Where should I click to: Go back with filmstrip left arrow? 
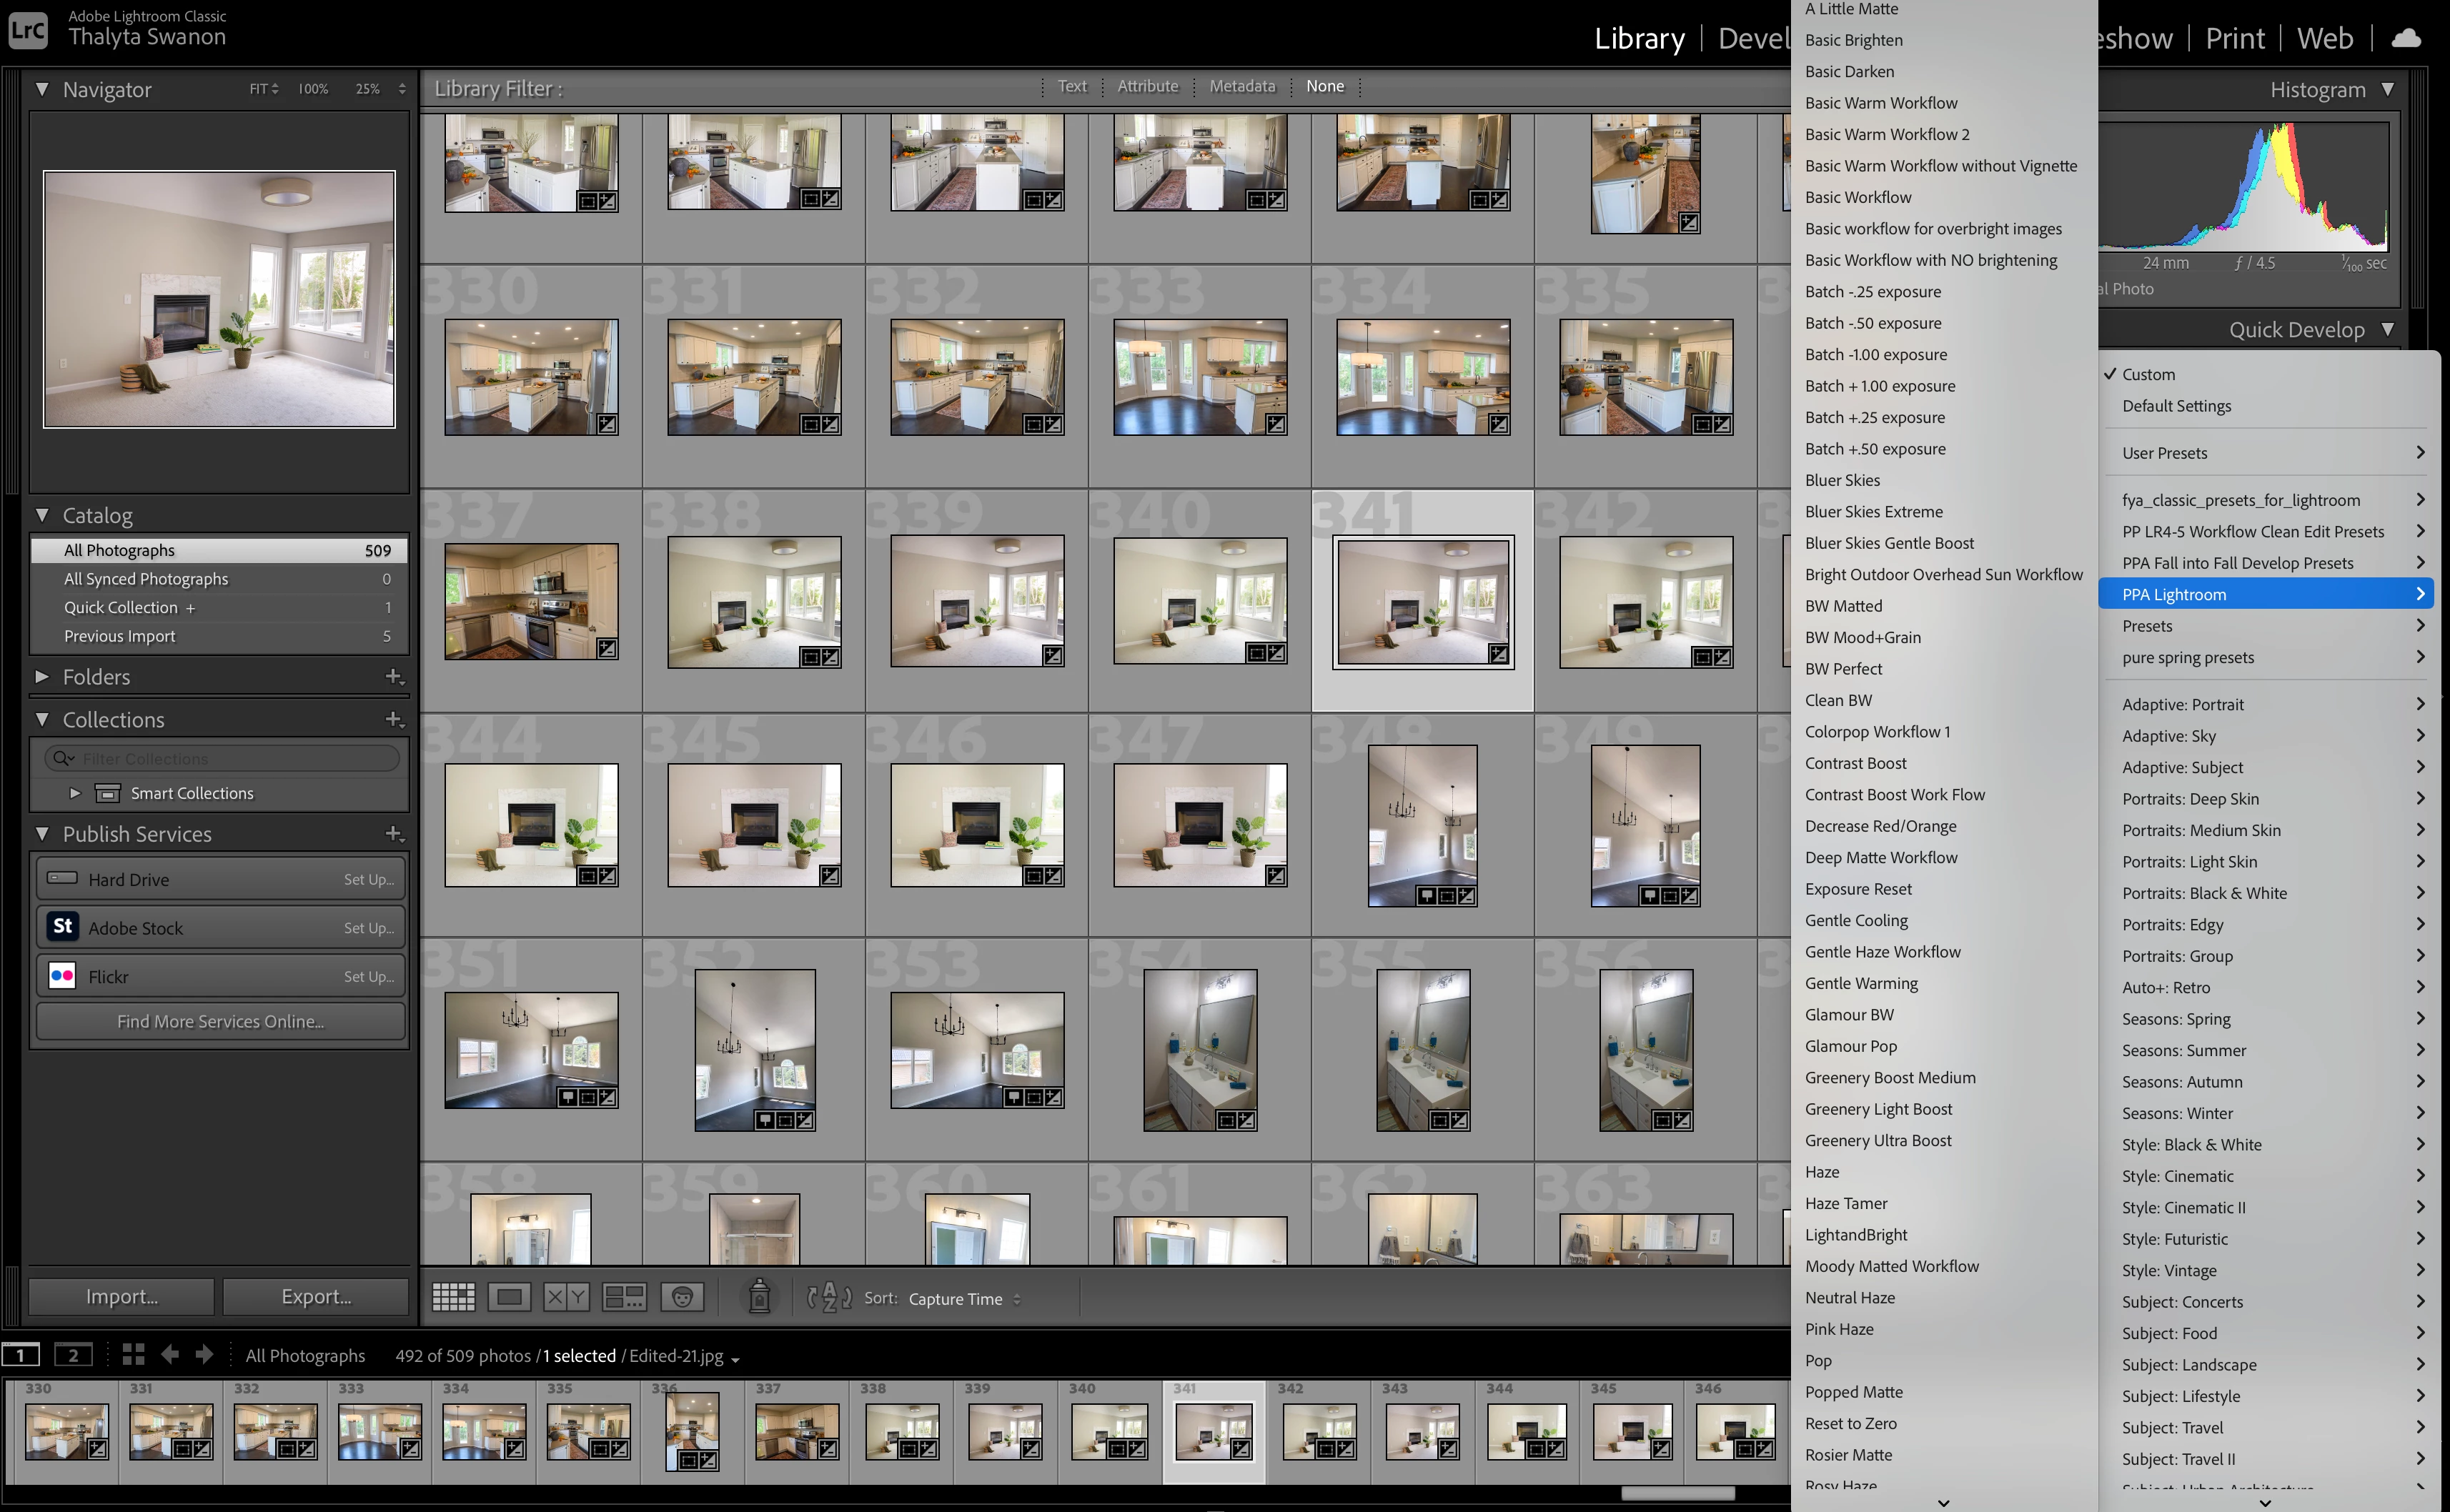[x=170, y=1355]
